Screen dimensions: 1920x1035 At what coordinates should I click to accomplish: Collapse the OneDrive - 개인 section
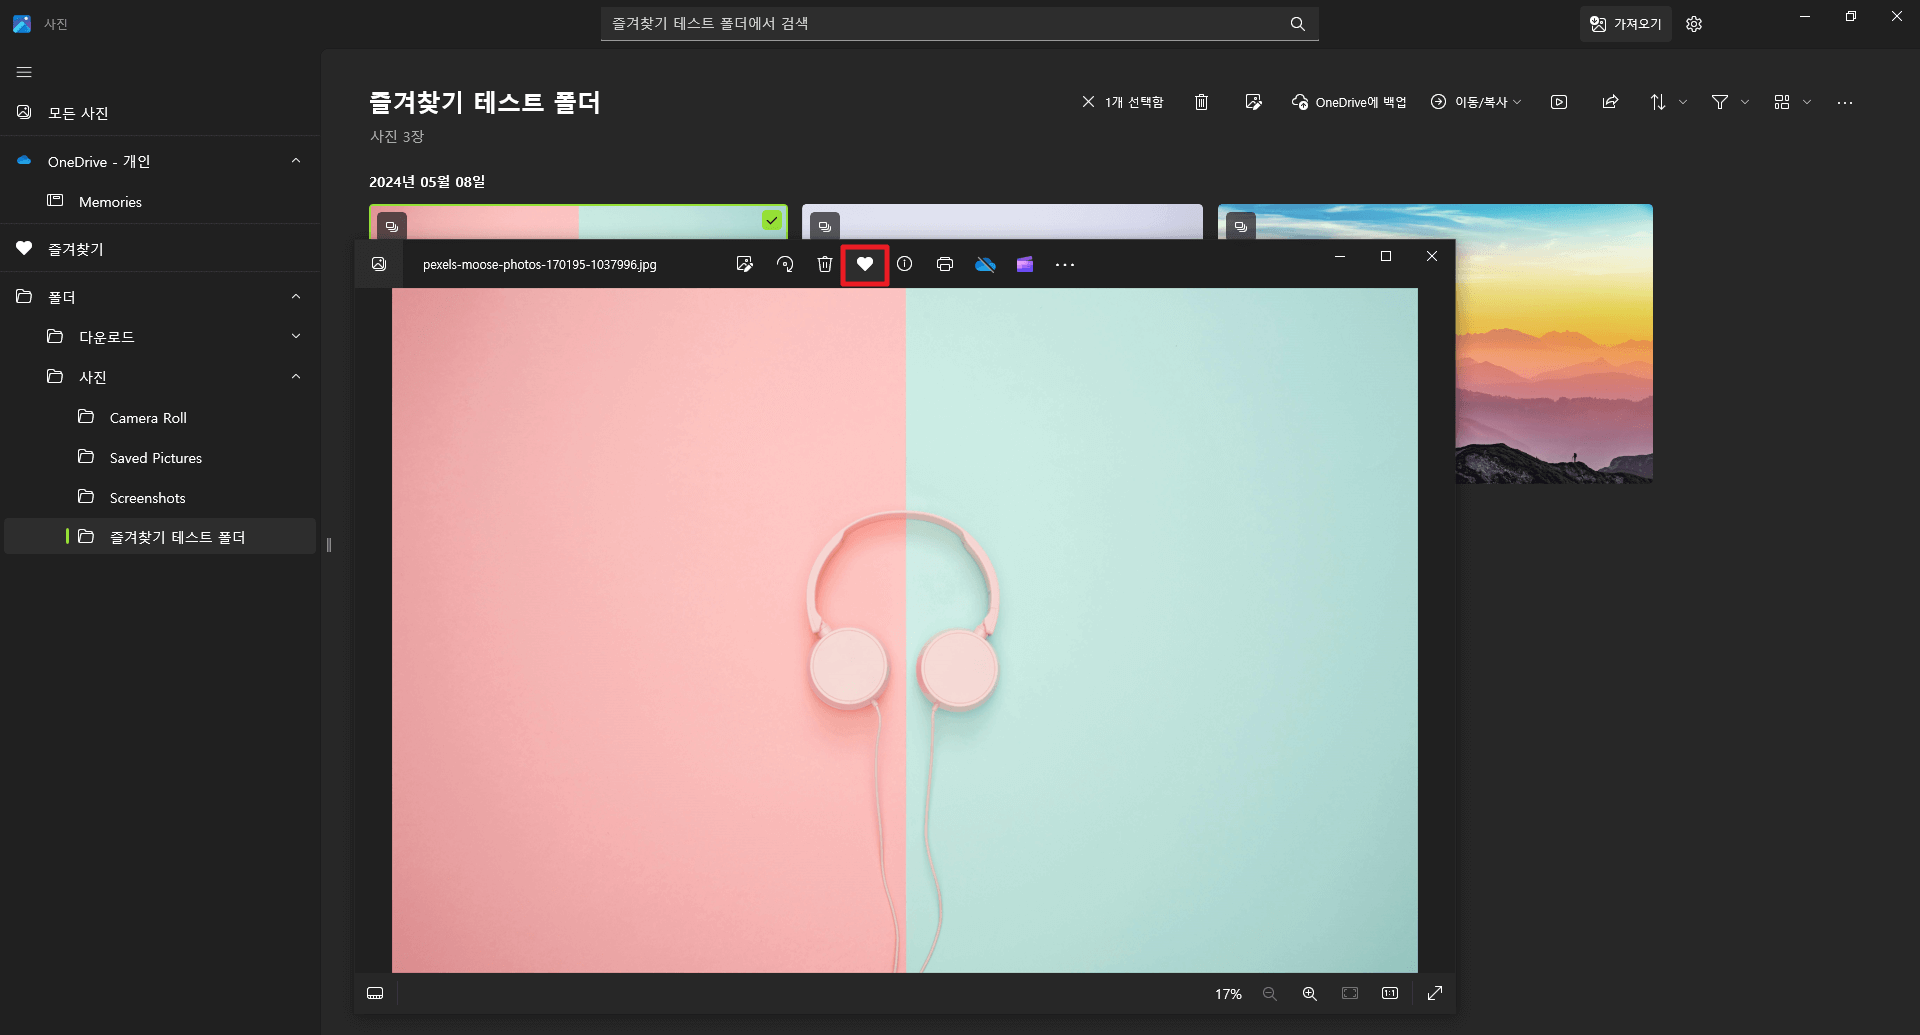296,161
